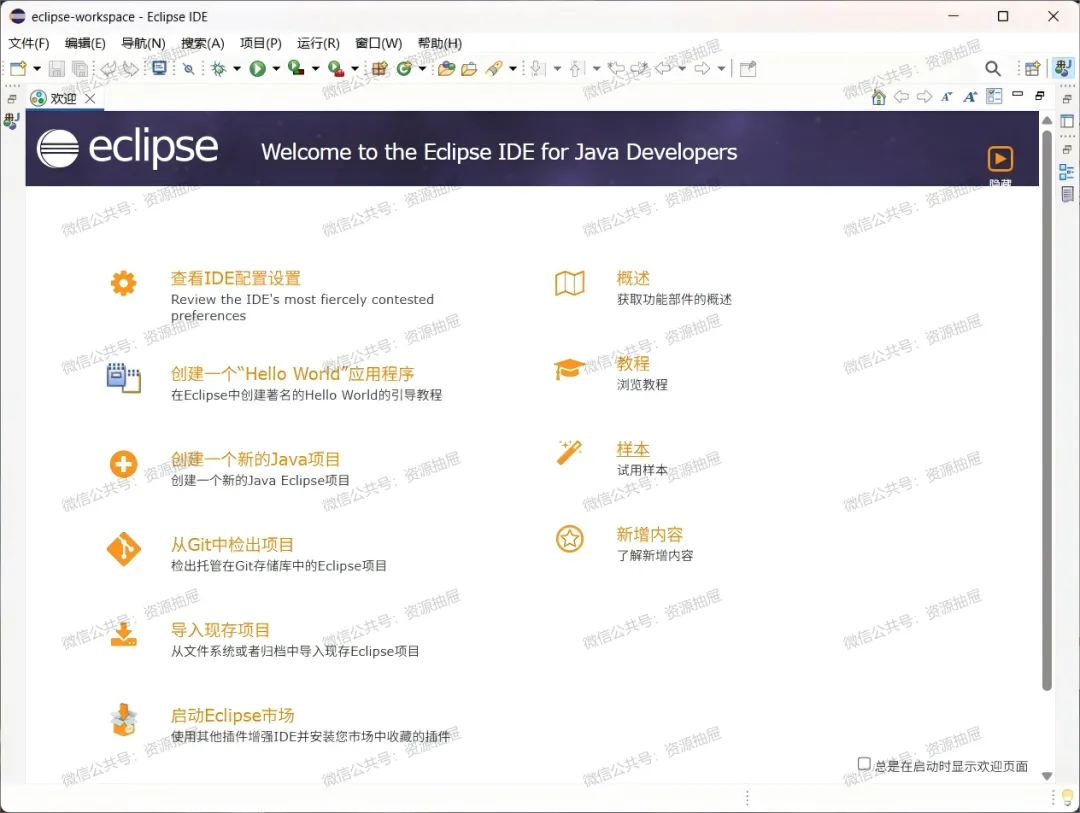1080x813 pixels.
Task: Open the 项目(P) menu
Action: (260, 43)
